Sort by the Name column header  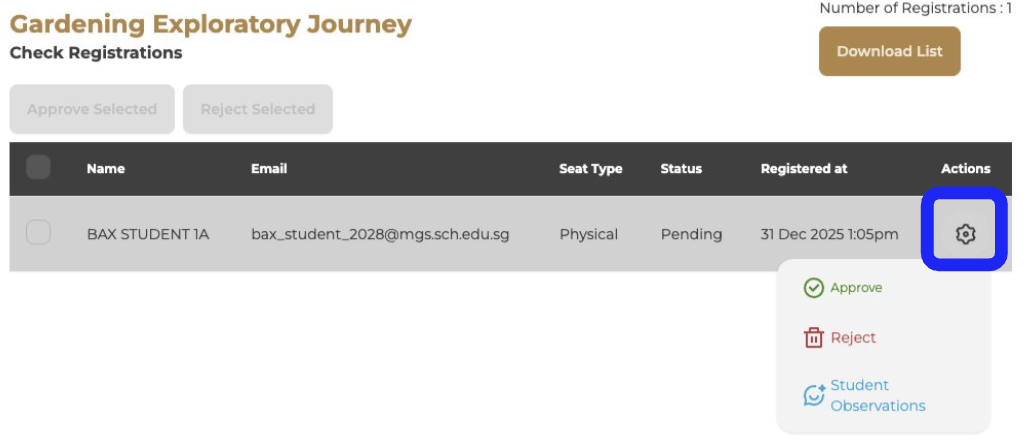[x=106, y=169]
